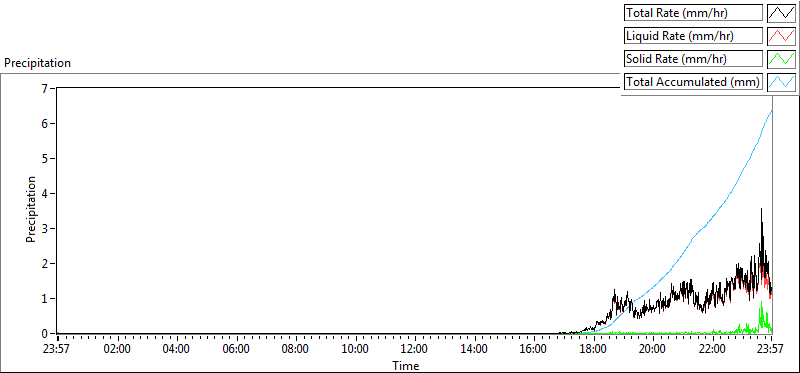The image size is (800, 373).
Task: Click the 6 tick on y-axis
Action: coord(44,123)
